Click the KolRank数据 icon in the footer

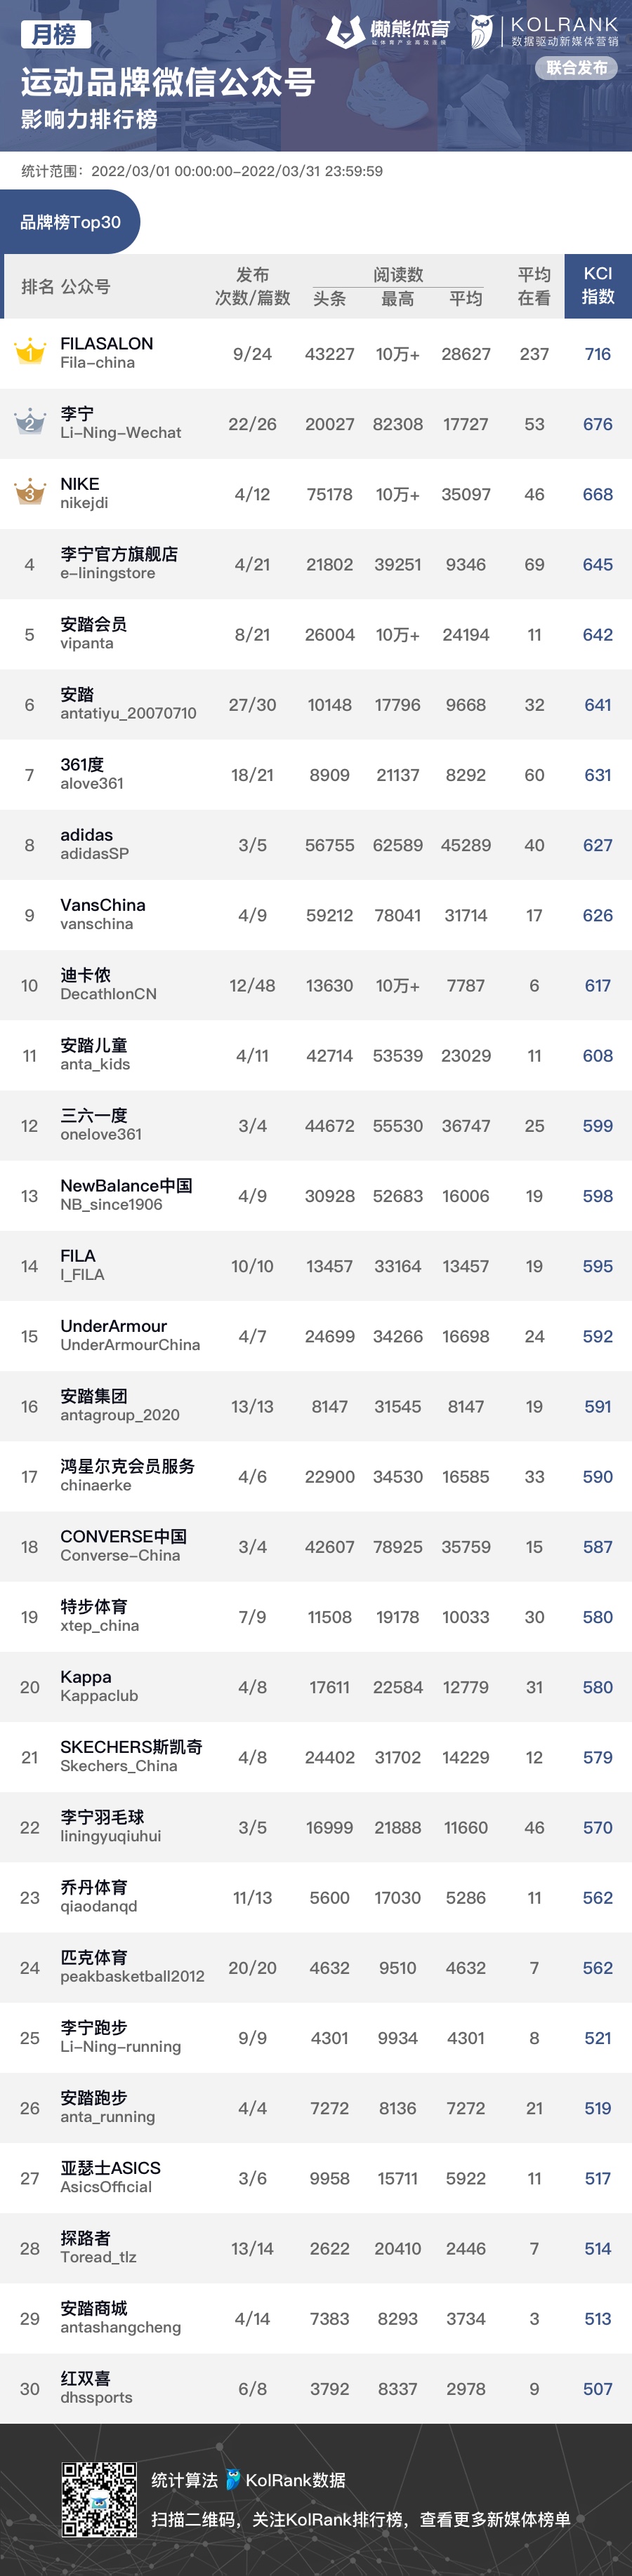click(x=233, y=2479)
